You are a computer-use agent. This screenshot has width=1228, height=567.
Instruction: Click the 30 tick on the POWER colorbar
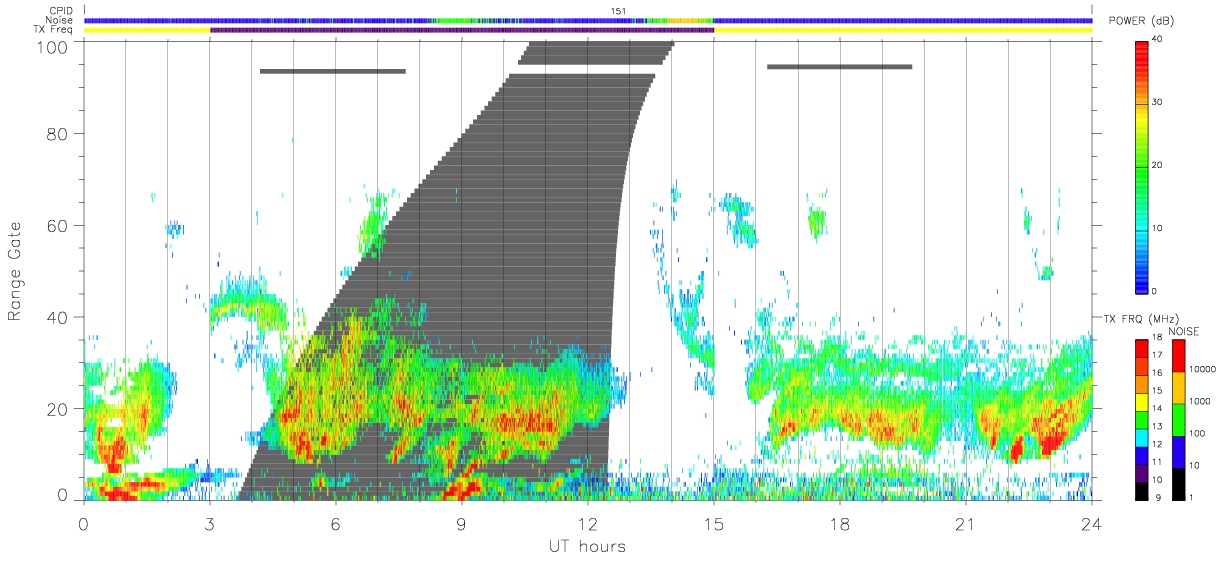coord(1158,102)
